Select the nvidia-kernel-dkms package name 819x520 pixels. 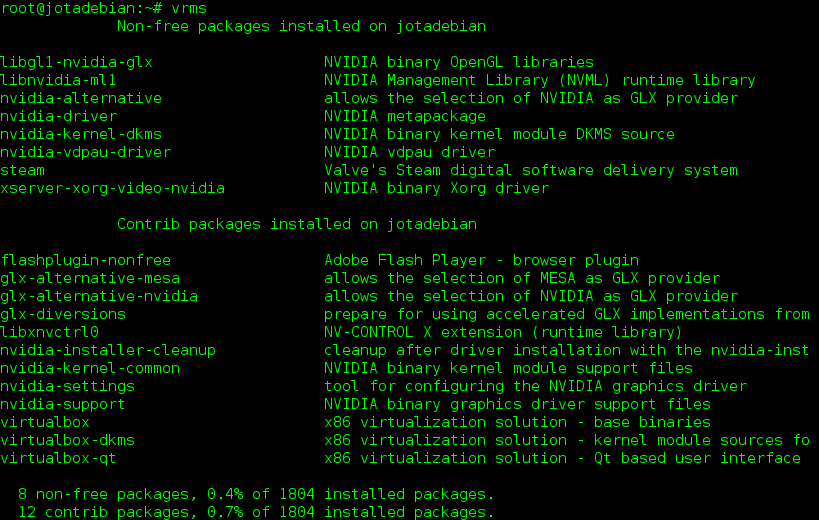[x=81, y=134]
